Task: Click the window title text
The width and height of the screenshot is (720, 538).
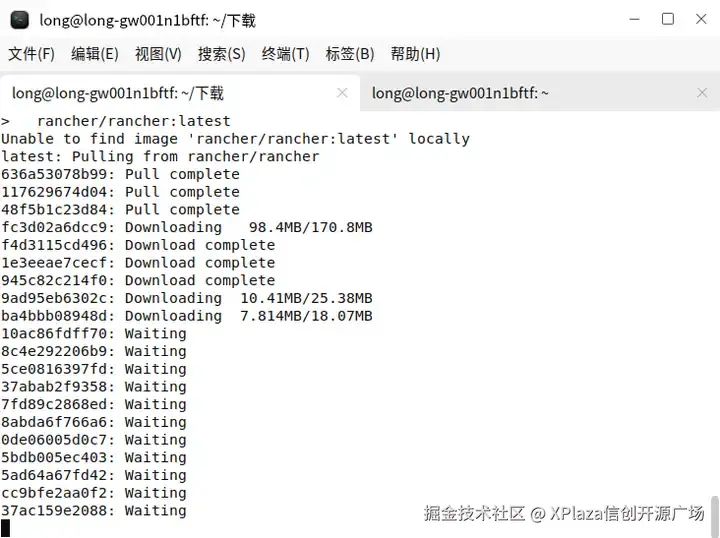Action: click(x=147, y=20)
